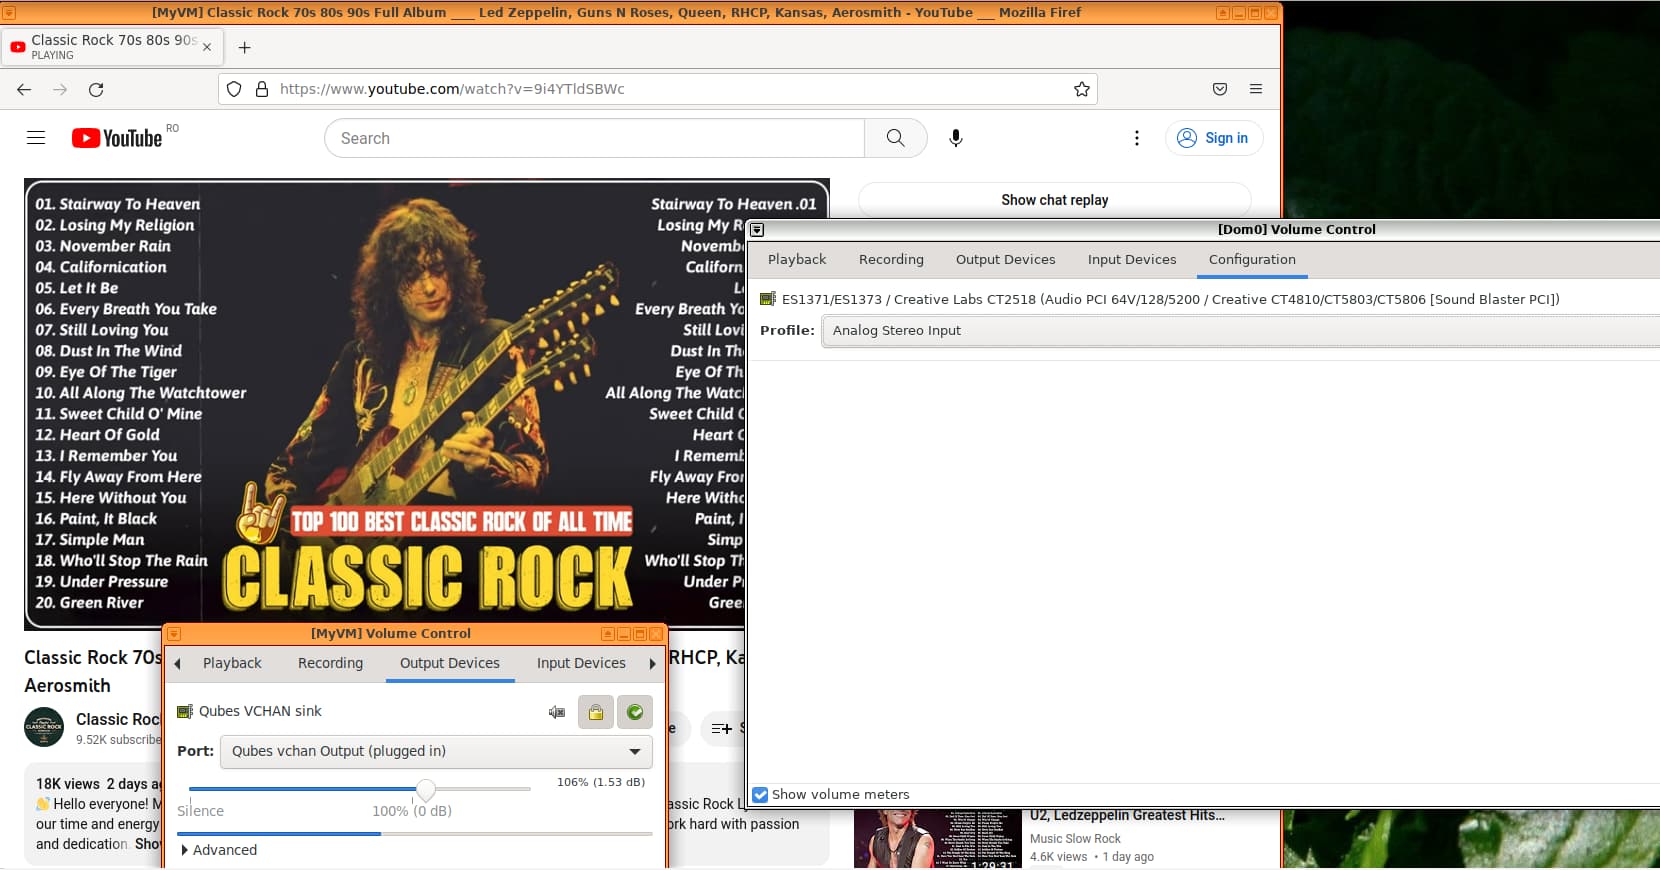Open Output Devices tab in Dom0 Volume Control
The image size is (1660, 870).
[1006, 259]
